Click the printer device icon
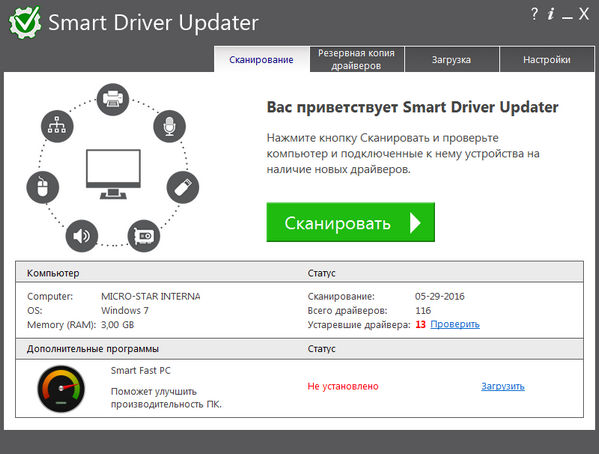This screenshot has height=454, width=599. (x=113, y=99)
